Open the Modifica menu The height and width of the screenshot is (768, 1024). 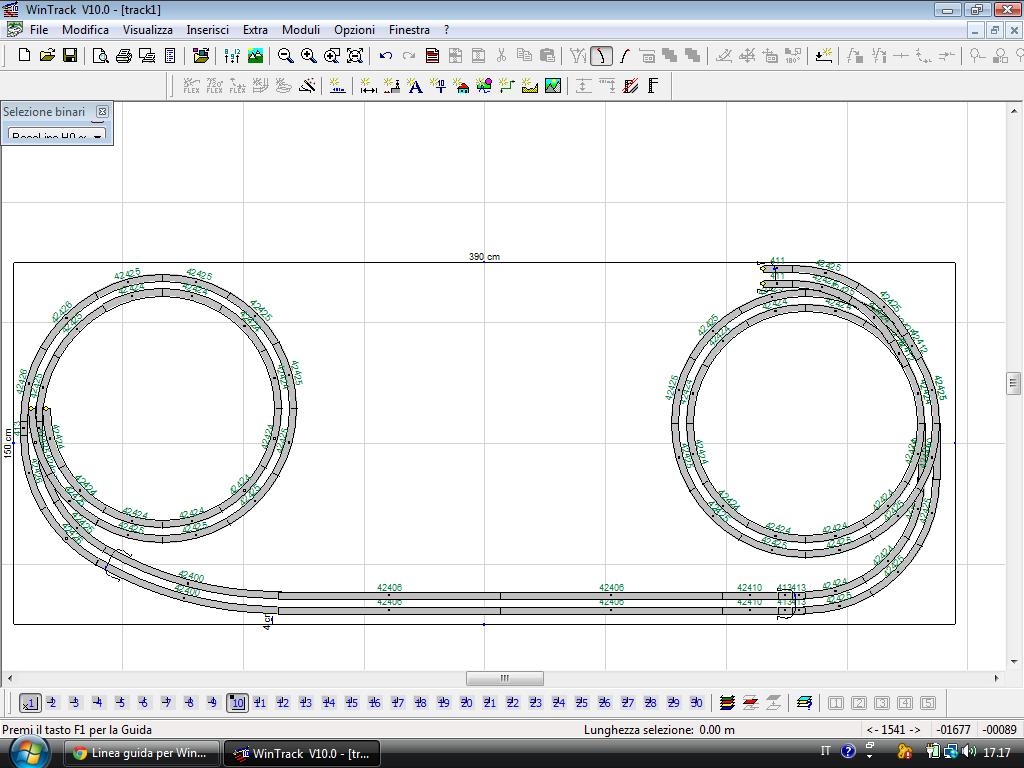tap(85, 29)
